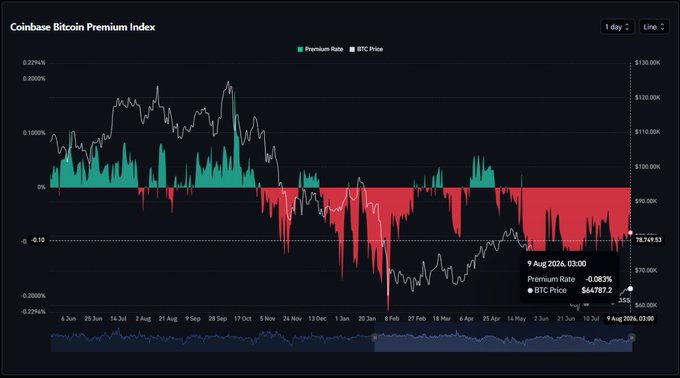680x378 pixels.
Task: Open the Line chart type dropdown
Action: (654, 27)
